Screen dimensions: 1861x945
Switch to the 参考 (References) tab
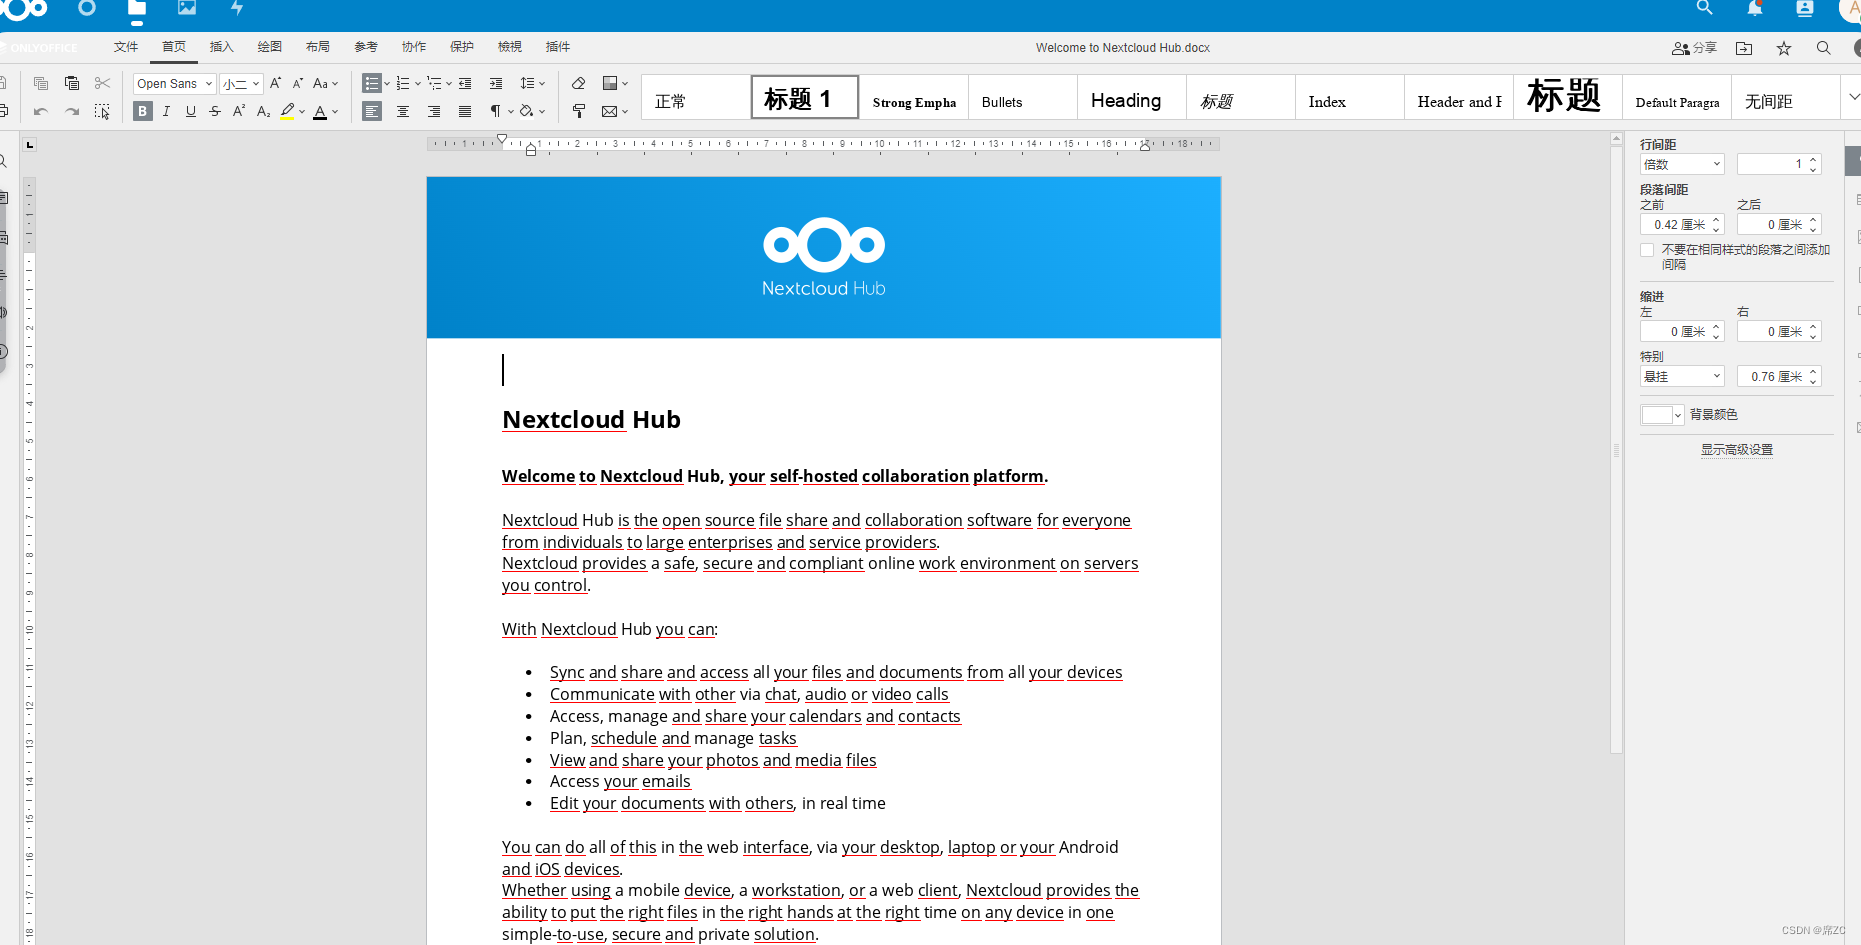pyautogui.click(x=366, y=47)
